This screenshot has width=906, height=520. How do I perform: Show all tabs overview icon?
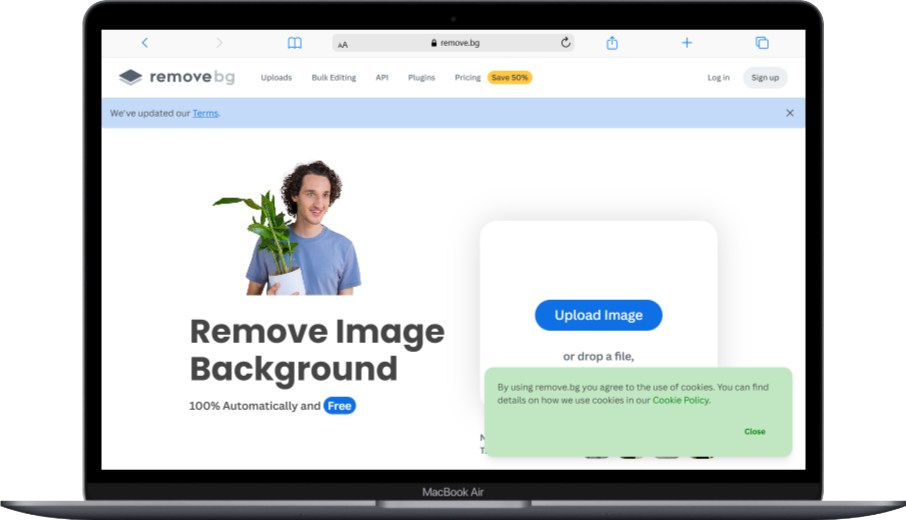pyautogui.click(x=762, y=43)
